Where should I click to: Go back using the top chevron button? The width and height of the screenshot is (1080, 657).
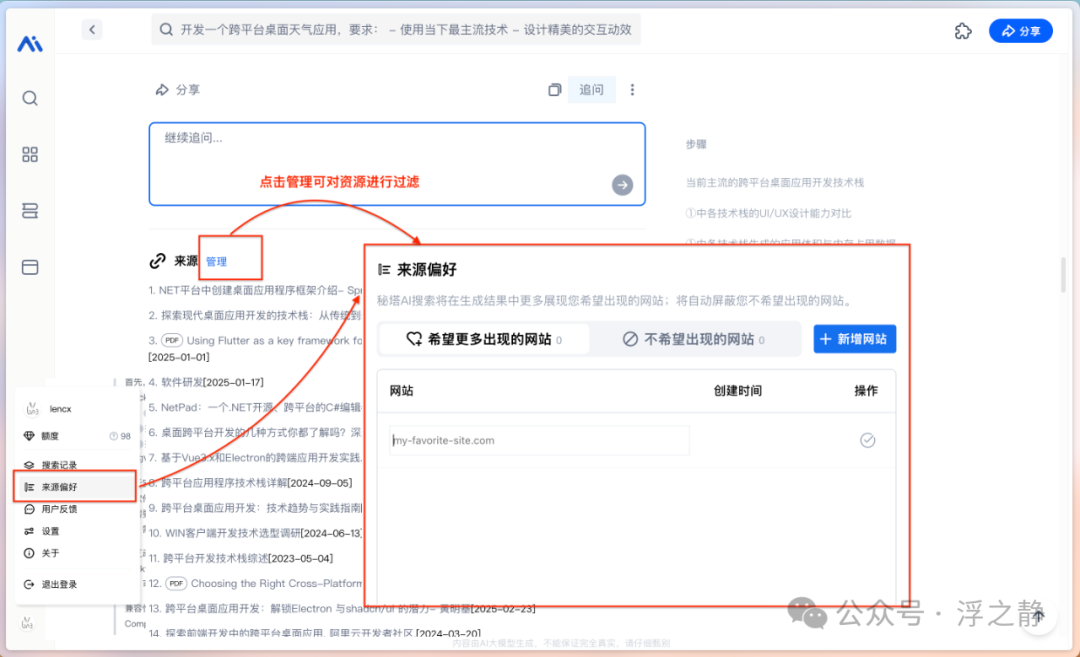(92, 30)
